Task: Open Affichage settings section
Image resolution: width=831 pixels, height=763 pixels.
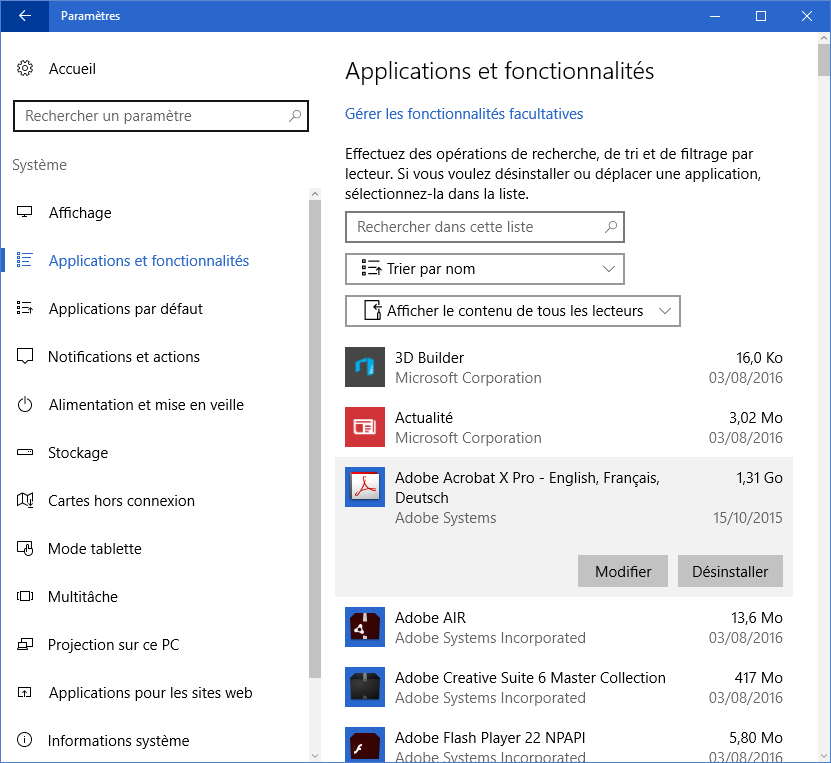Action: [x=80, y=213]
